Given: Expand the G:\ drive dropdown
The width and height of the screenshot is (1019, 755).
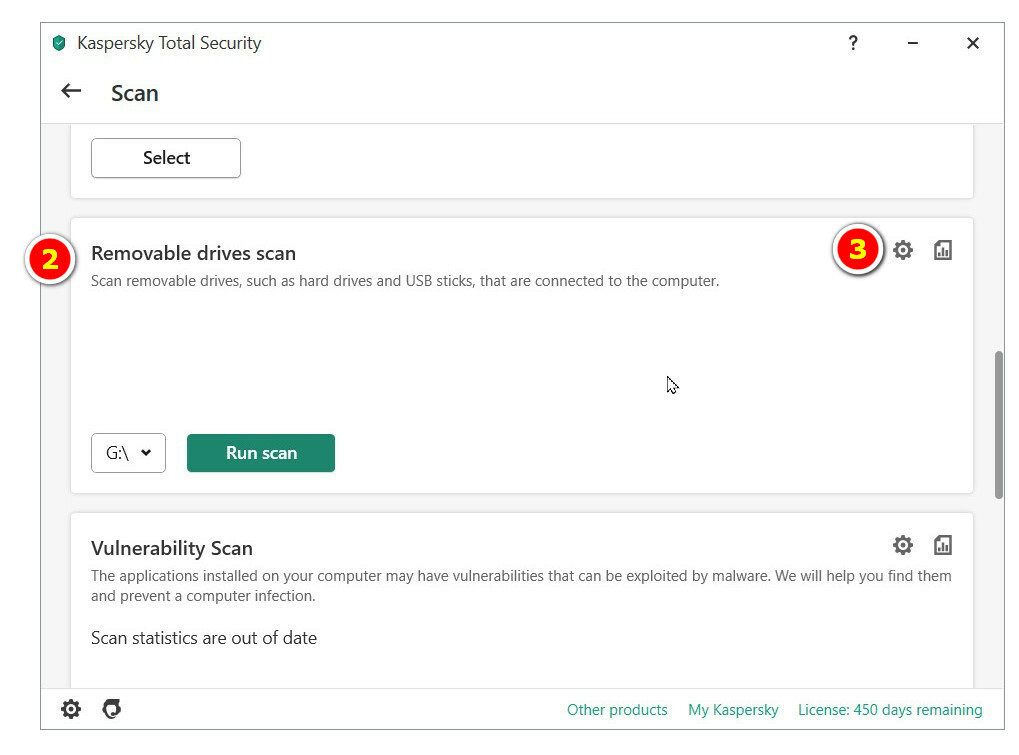Looking at the screenshot, I should pyautogui.click(x=128, y=453).
